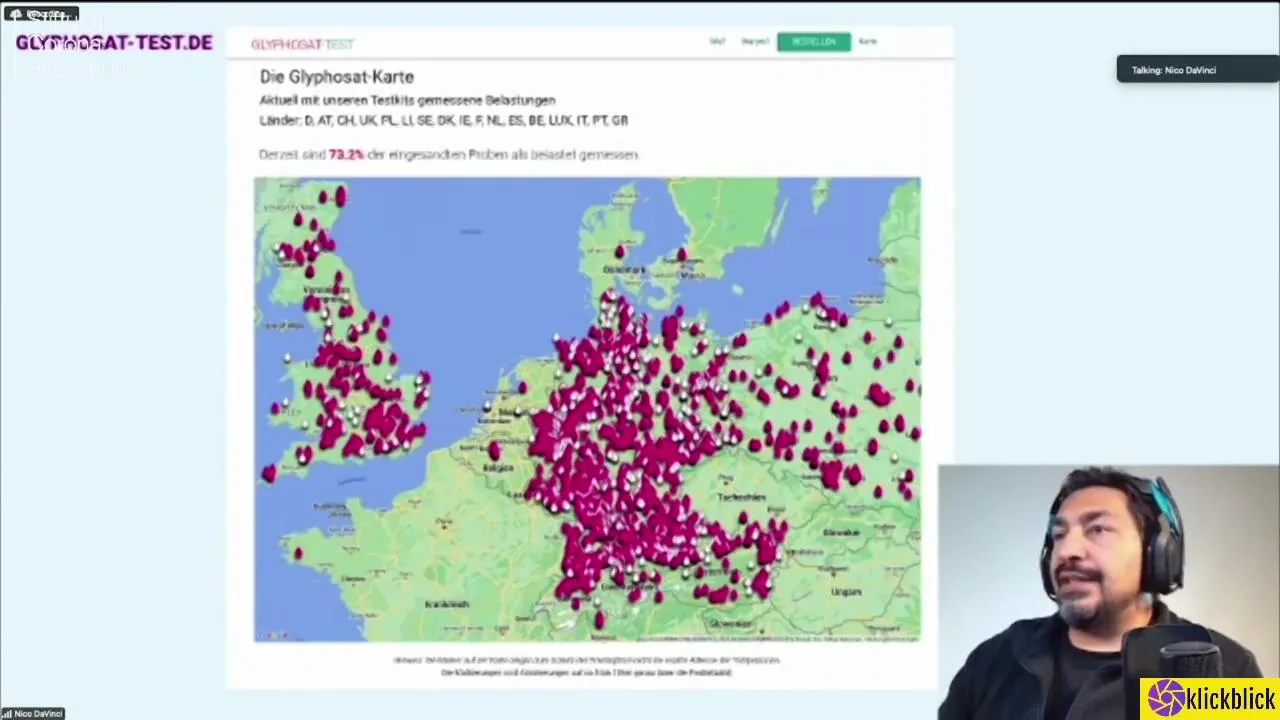Click the 'Aktuell mit unseren Testkits' subtitle
This screenshot has width=1280, height=720.
tap(407, 100)
